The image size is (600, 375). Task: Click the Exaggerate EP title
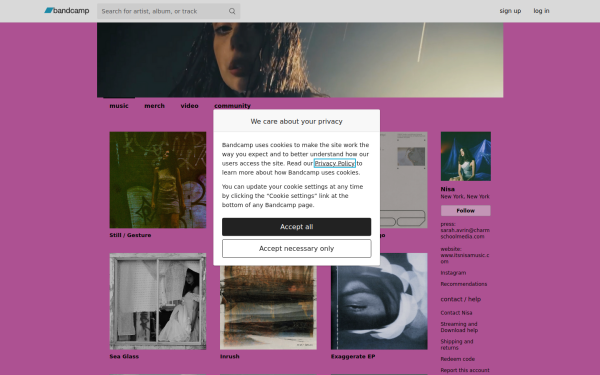click(x=353, y=356)
